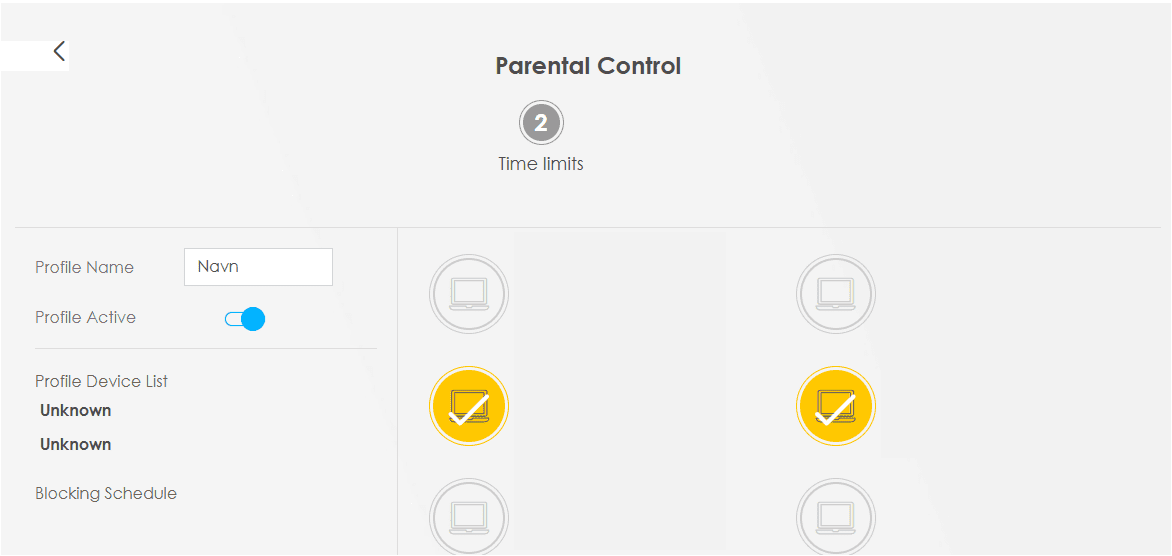The height and width of the screenshot is (556, 1172).
Task: Click the Profile Active label text
Action: [x=85, y=317]
